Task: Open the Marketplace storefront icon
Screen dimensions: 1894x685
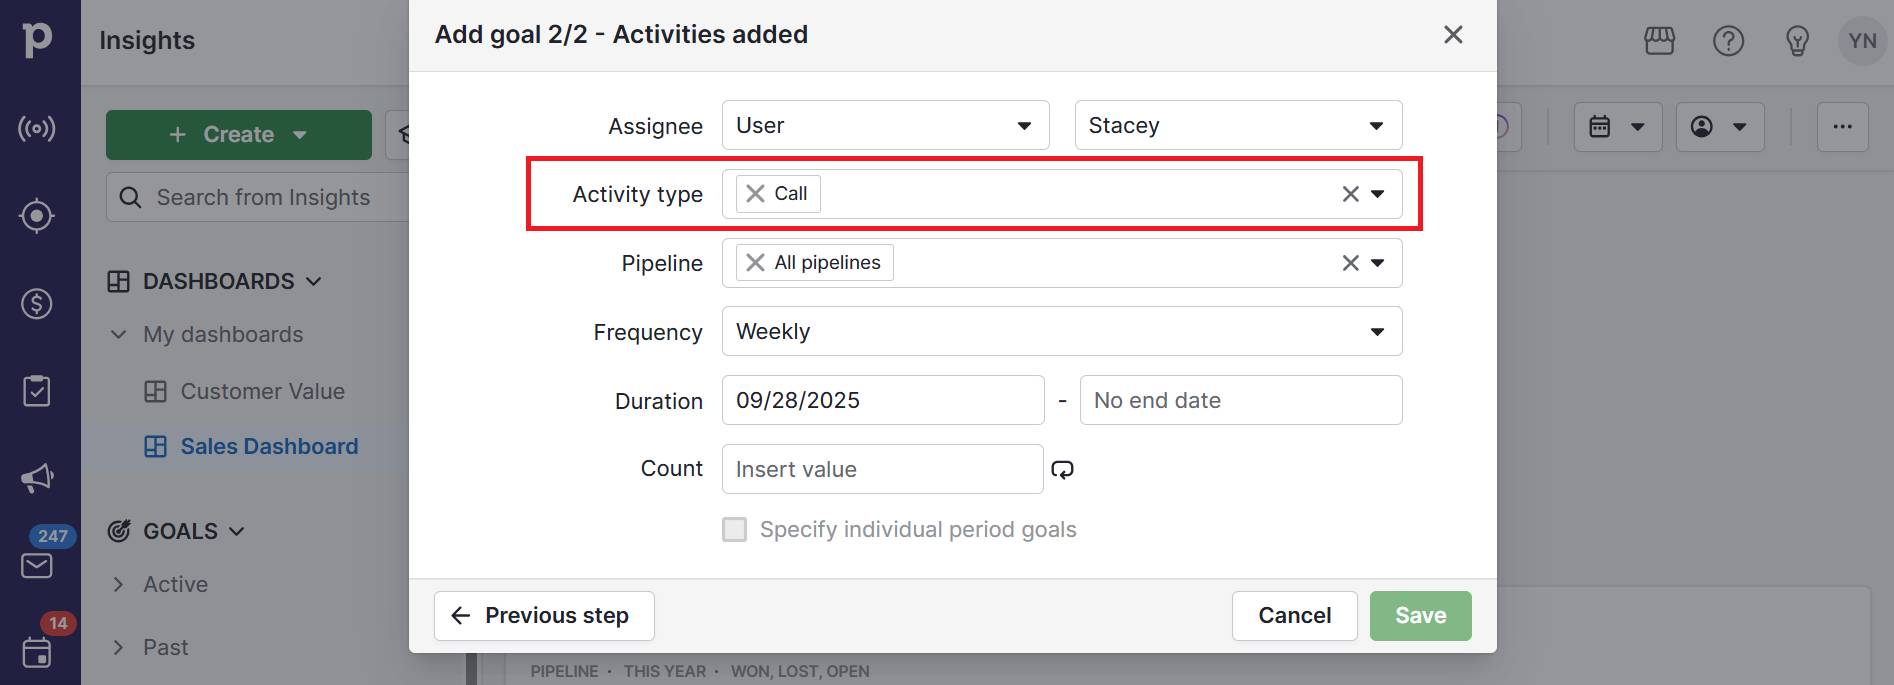Action: click(x=1659, y=41)
